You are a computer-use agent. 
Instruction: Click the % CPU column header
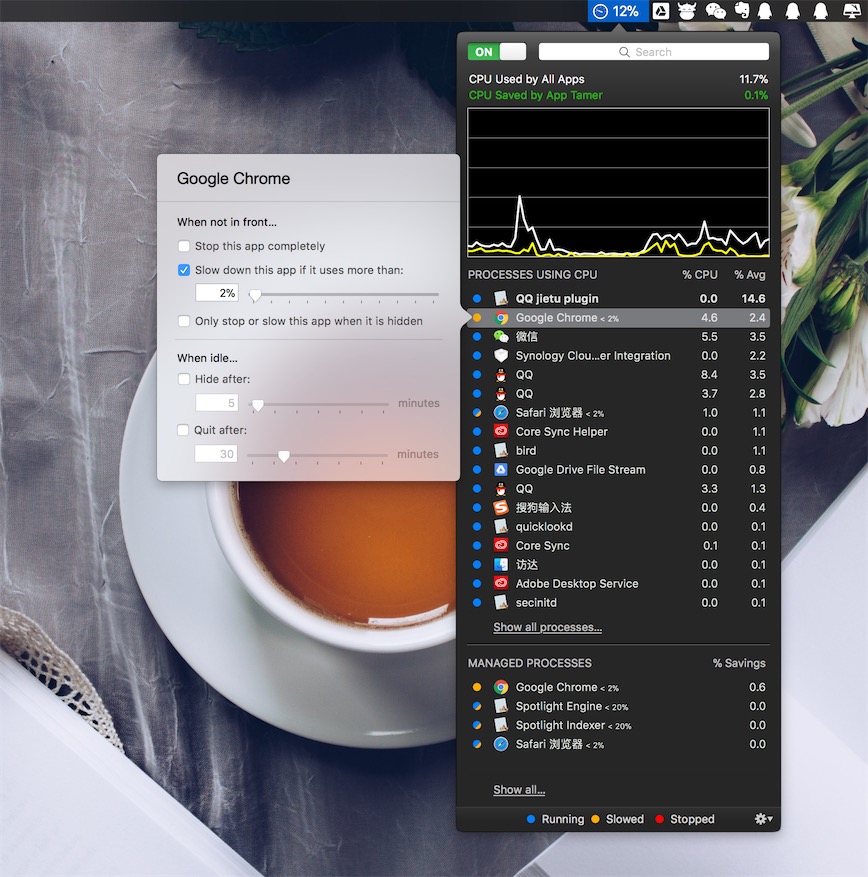(x=700, y=275)
